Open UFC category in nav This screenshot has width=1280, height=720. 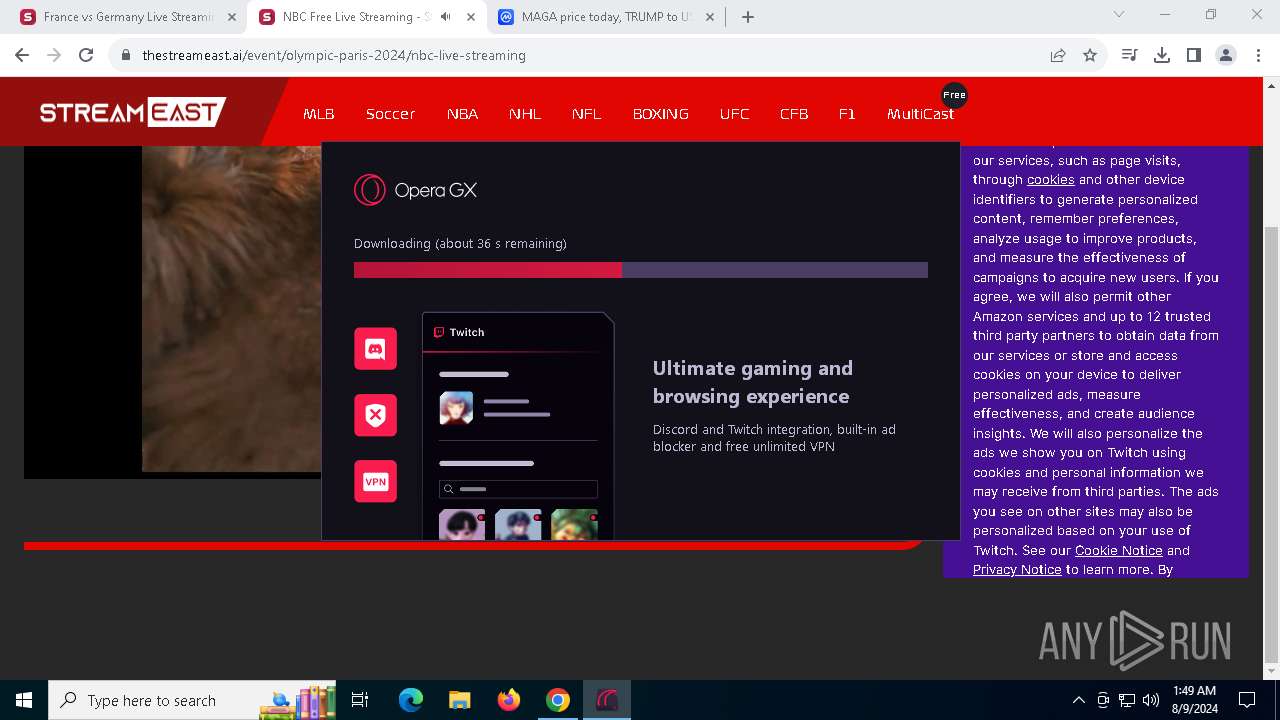(x=734, y=114)
